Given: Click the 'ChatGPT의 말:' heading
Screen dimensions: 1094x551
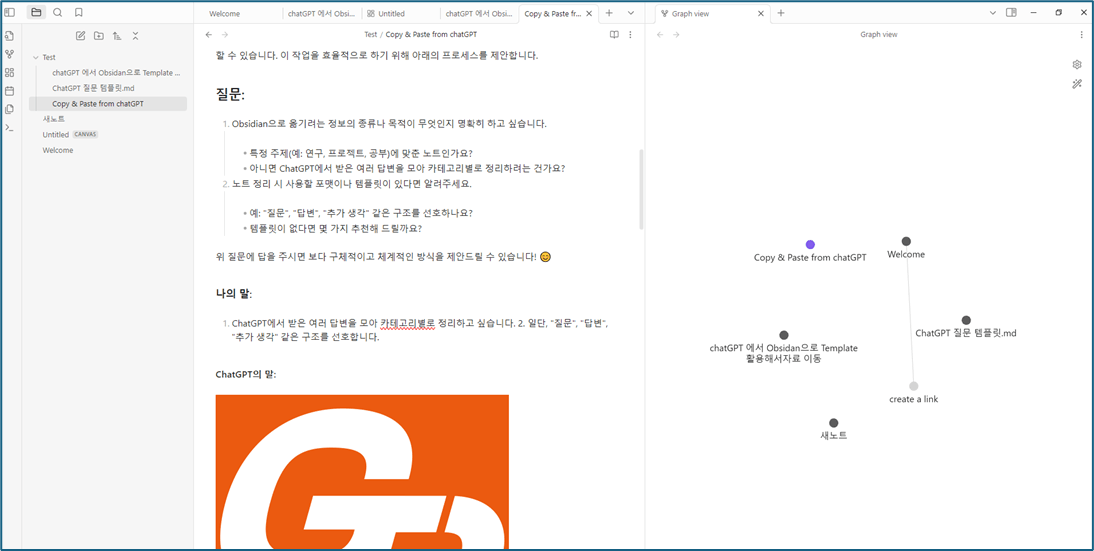Looking at the screenshot, I should pyautogui.click(x=246, y=375).
